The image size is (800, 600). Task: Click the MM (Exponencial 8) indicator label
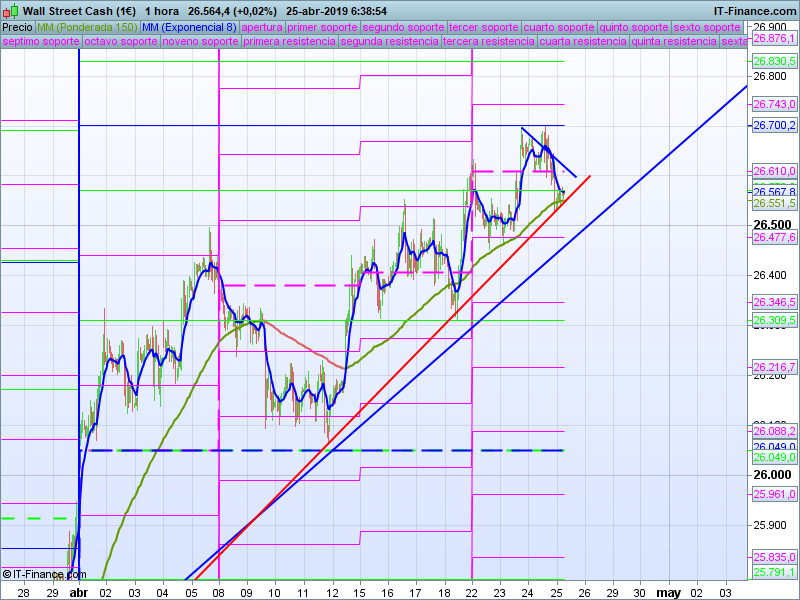coord(190,27)
